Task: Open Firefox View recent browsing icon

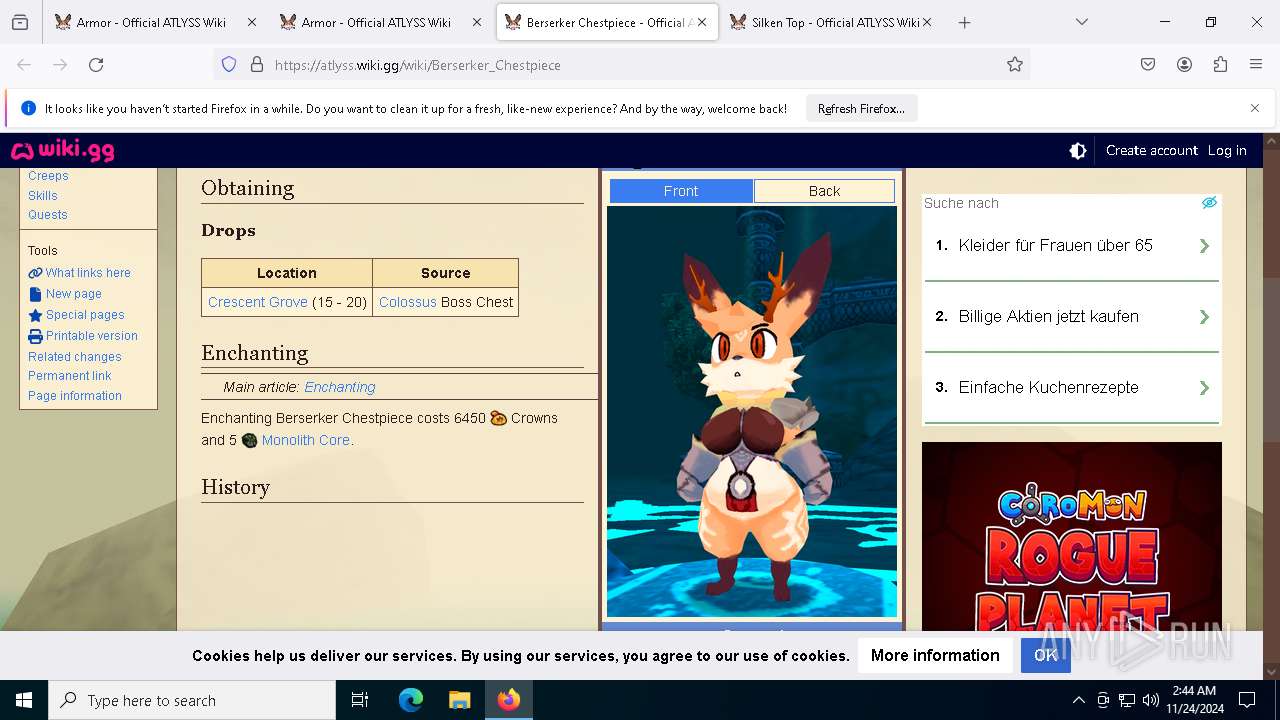Action: click(20, 22)
